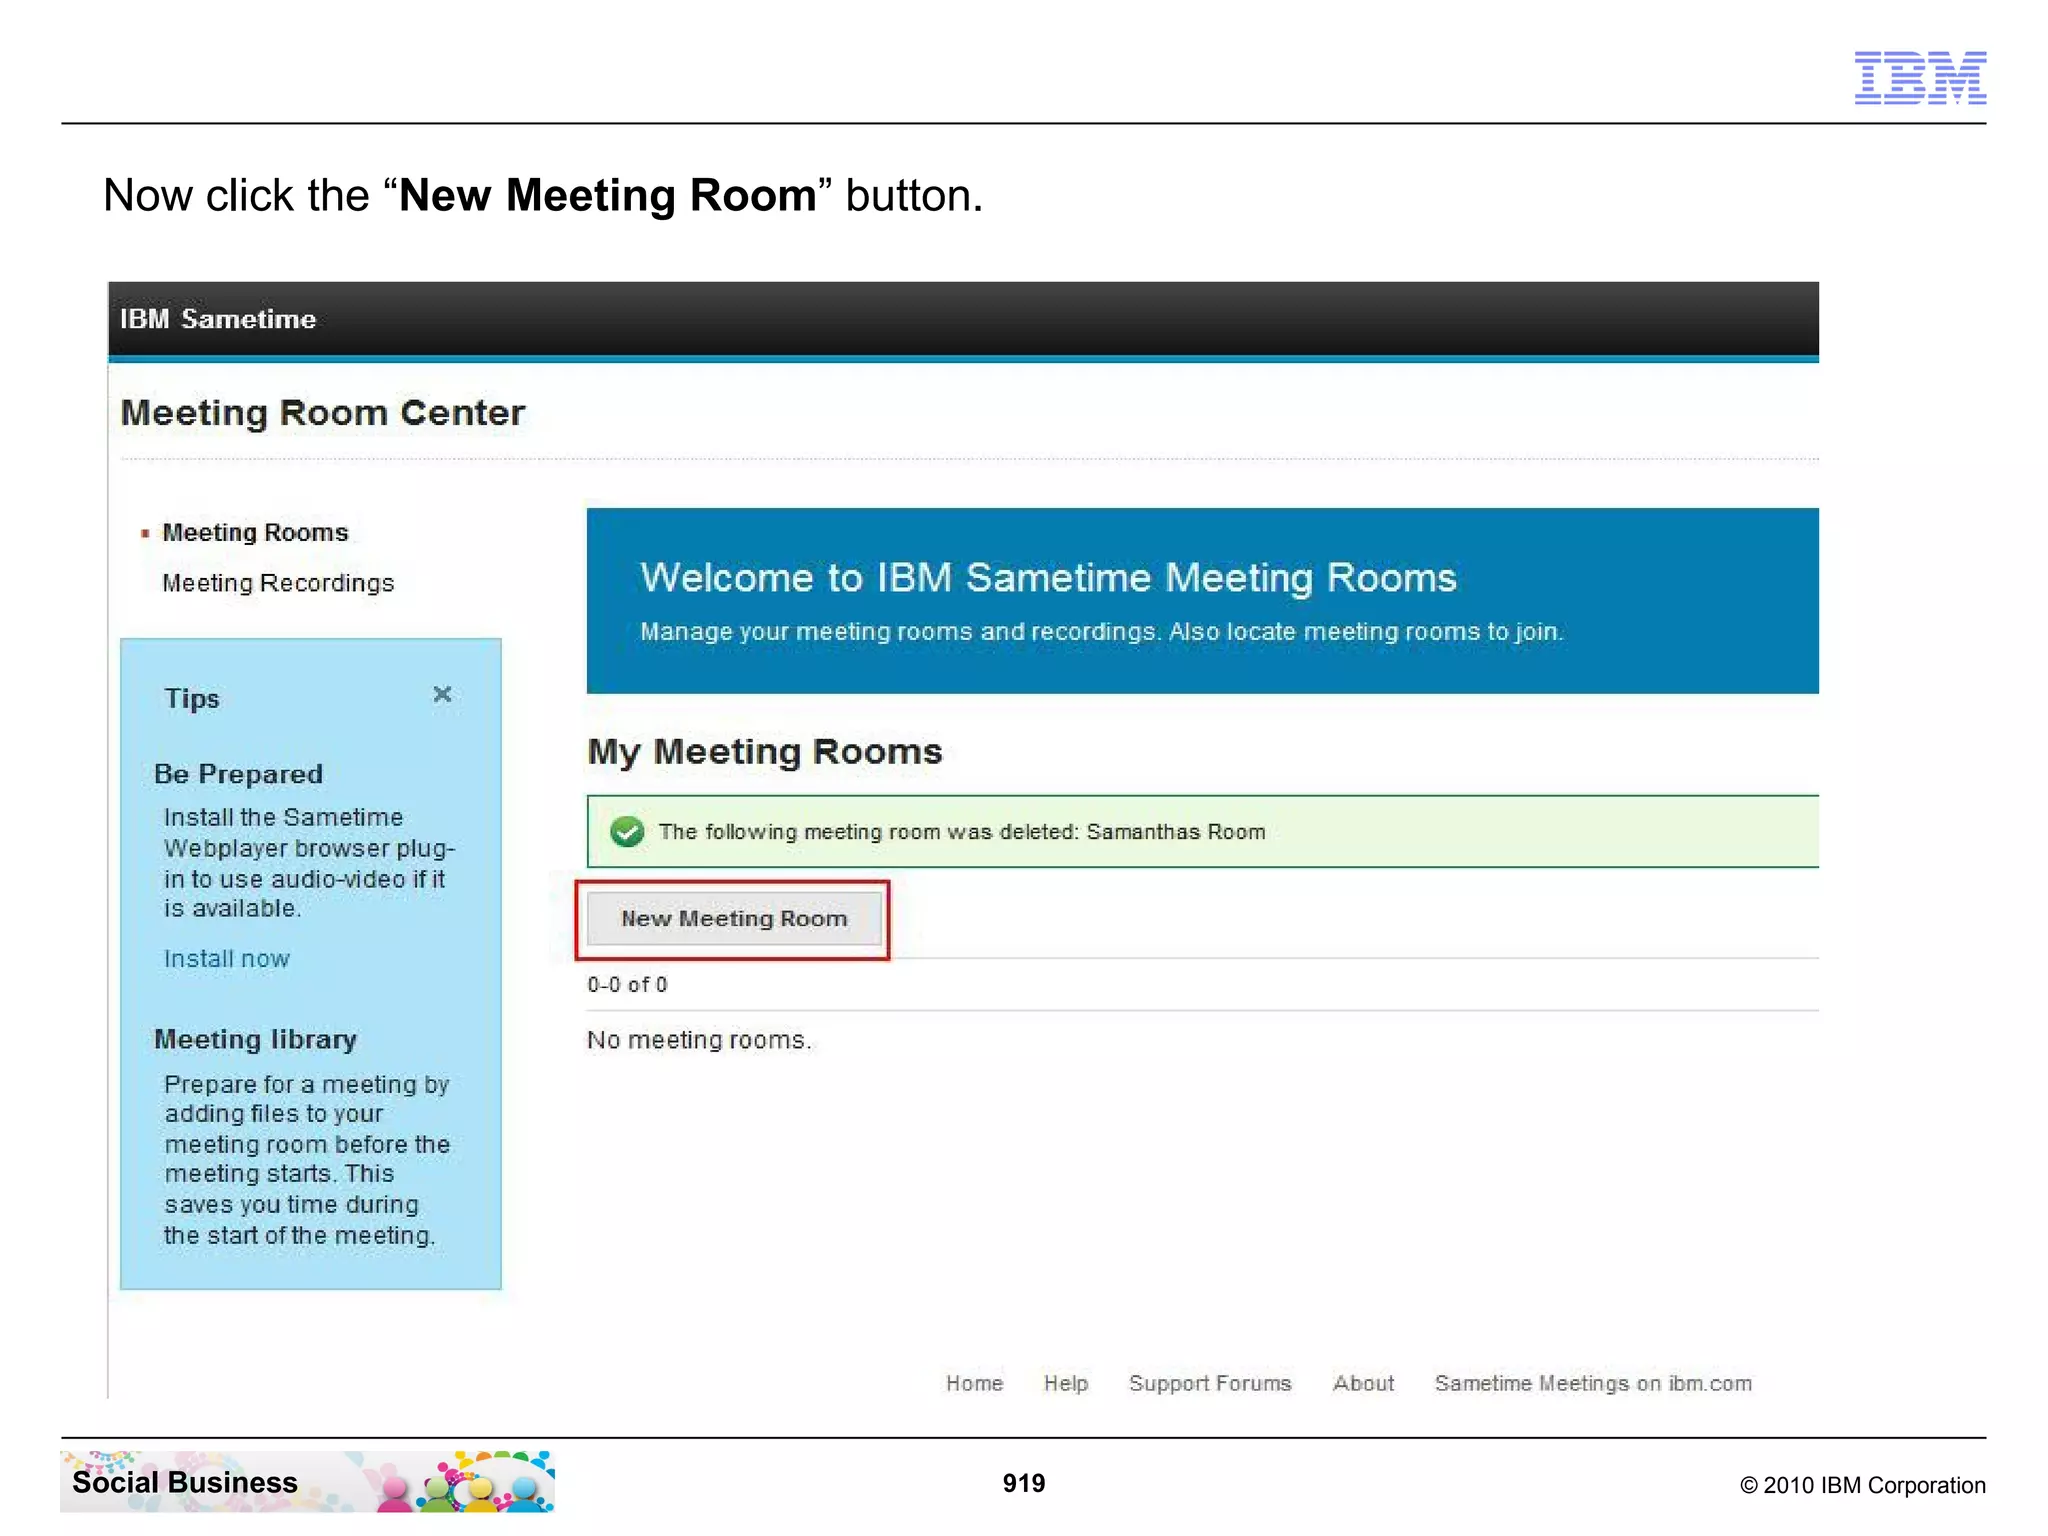Open Meeting Recordings in sidebar
The image size is (2048, 1536).
click(278, 582)
